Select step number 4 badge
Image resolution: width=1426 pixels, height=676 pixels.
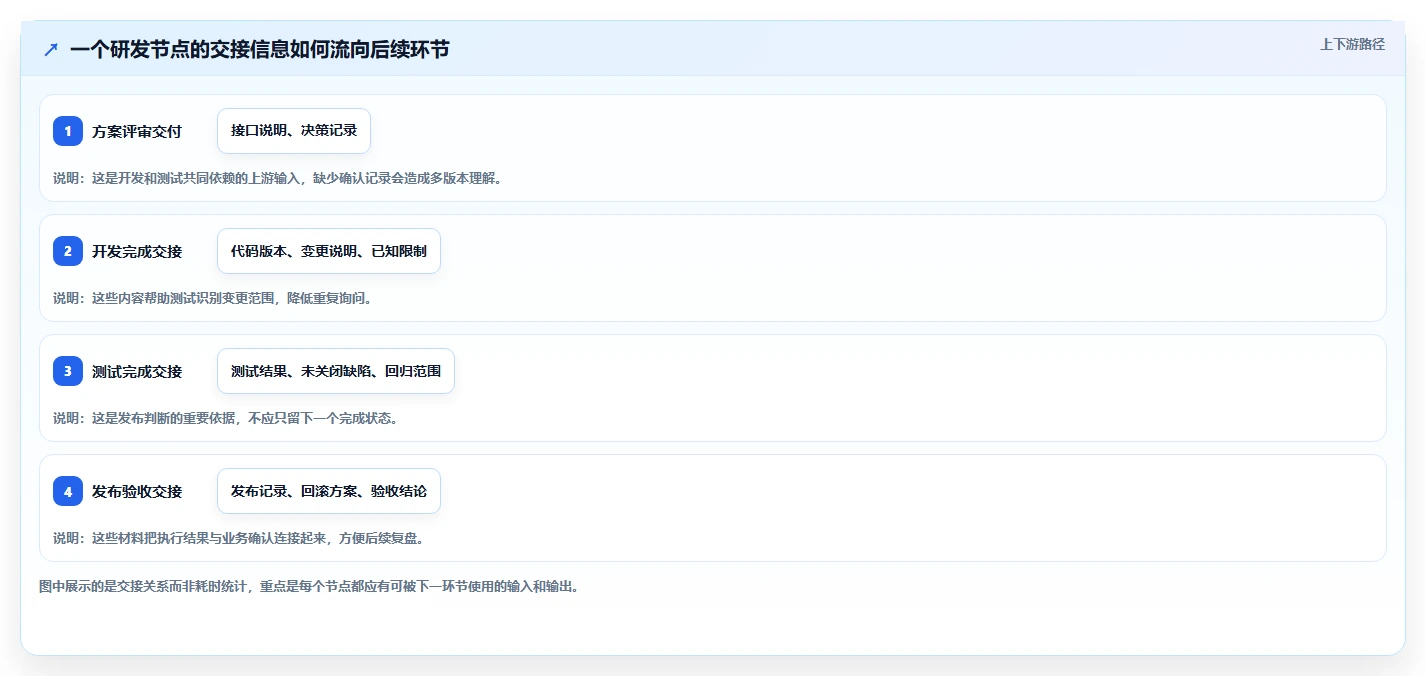68,491
